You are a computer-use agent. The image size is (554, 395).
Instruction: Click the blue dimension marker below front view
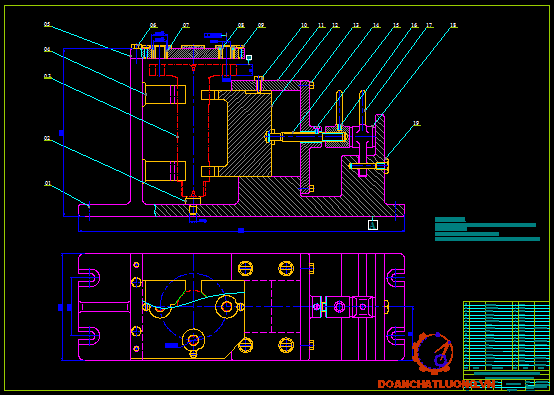[x=241, y=231]
